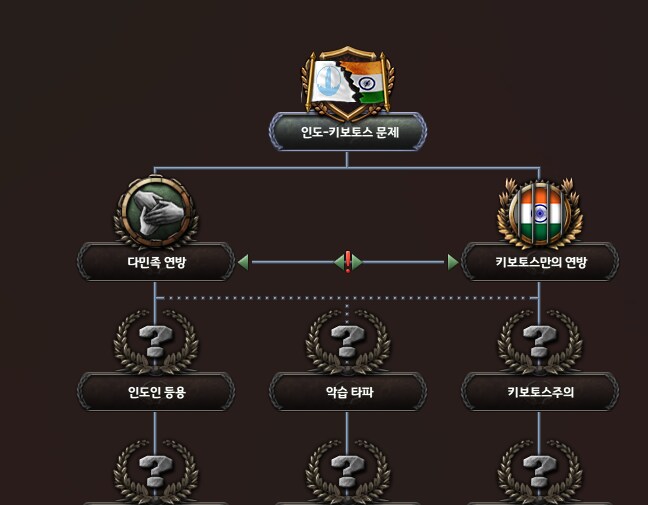
Task: Click the hidden focus icon below 악습 타파
Action: coord(348,472)
